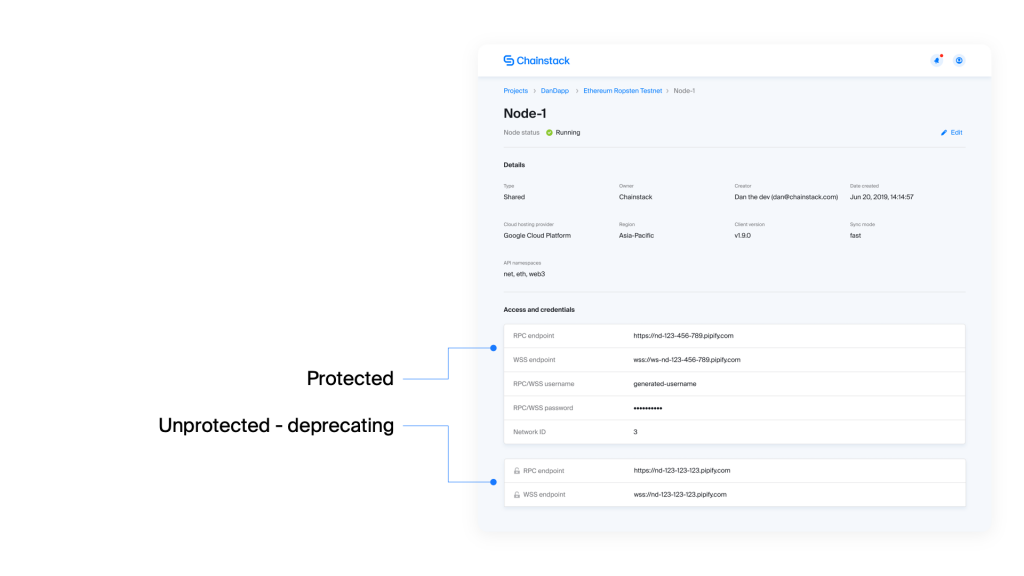Click the Chainstack logo

click(x=536, y=61)
